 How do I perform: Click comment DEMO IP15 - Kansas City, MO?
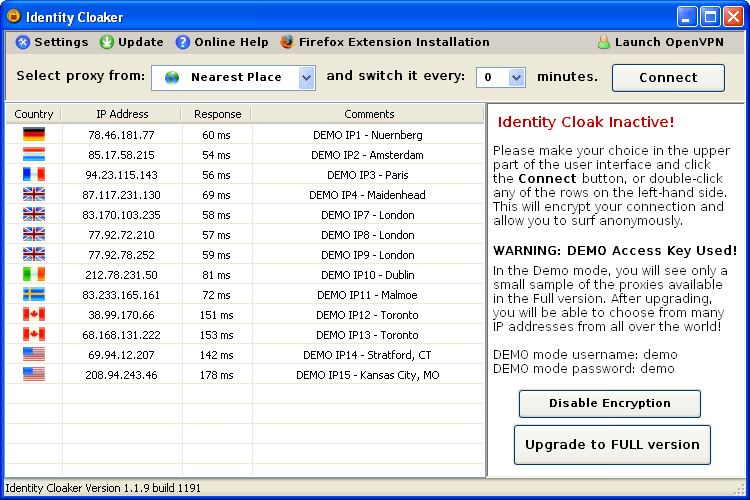point(368,375)
